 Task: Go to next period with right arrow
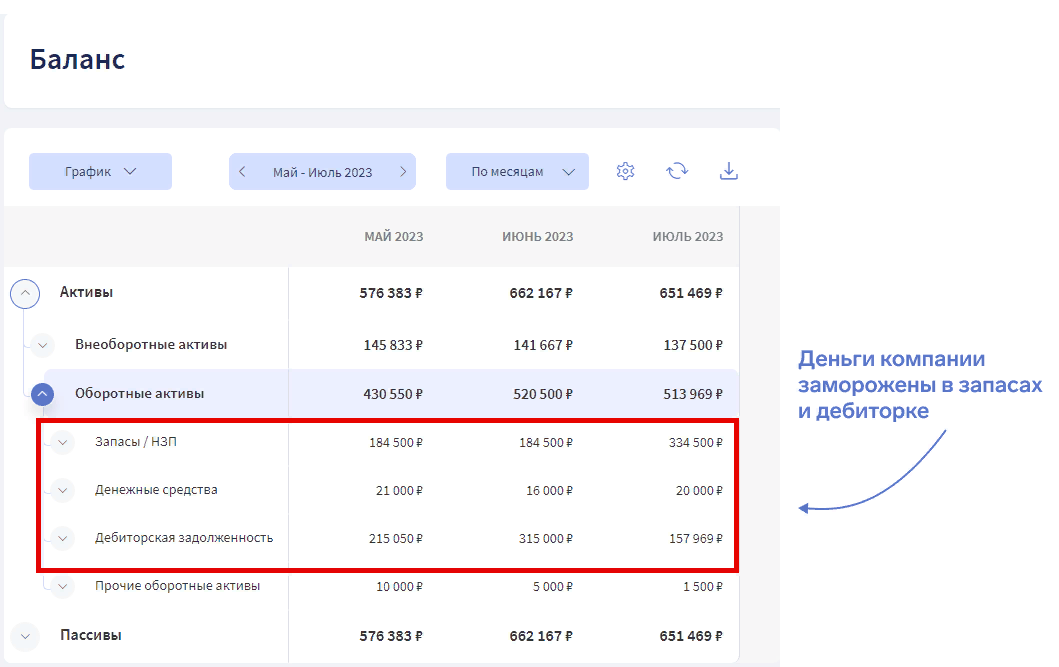coord(403,172)
